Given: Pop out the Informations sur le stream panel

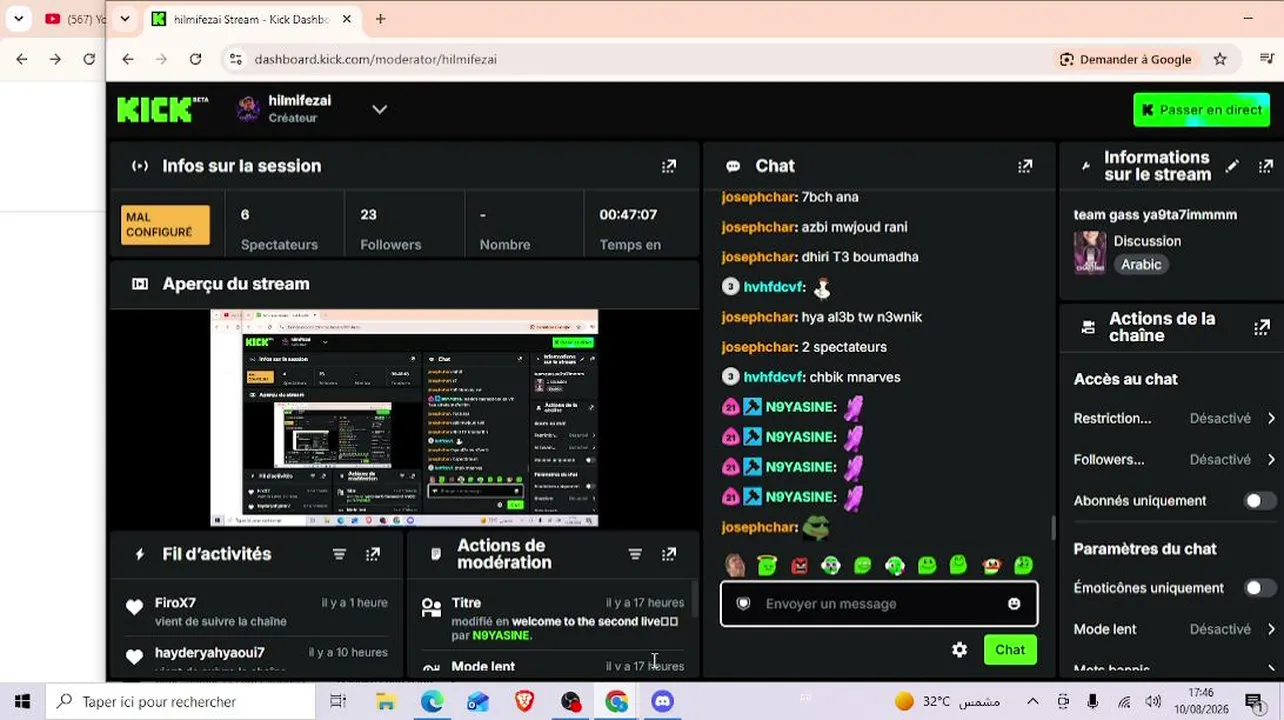Looking at the screenshot, I should pyautogui.click(x=1266, y=166).
